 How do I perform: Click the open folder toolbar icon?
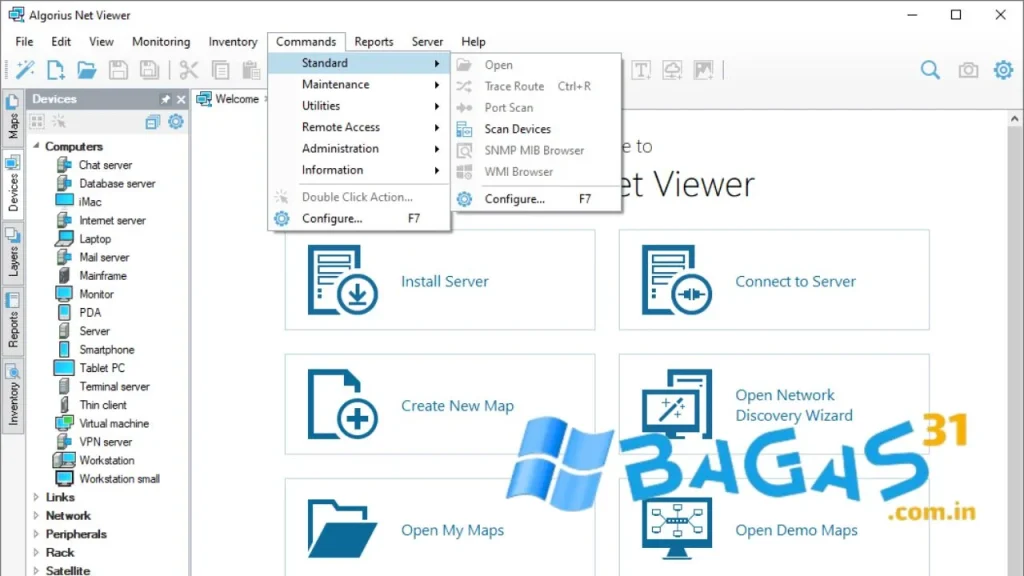click(86, 70)
